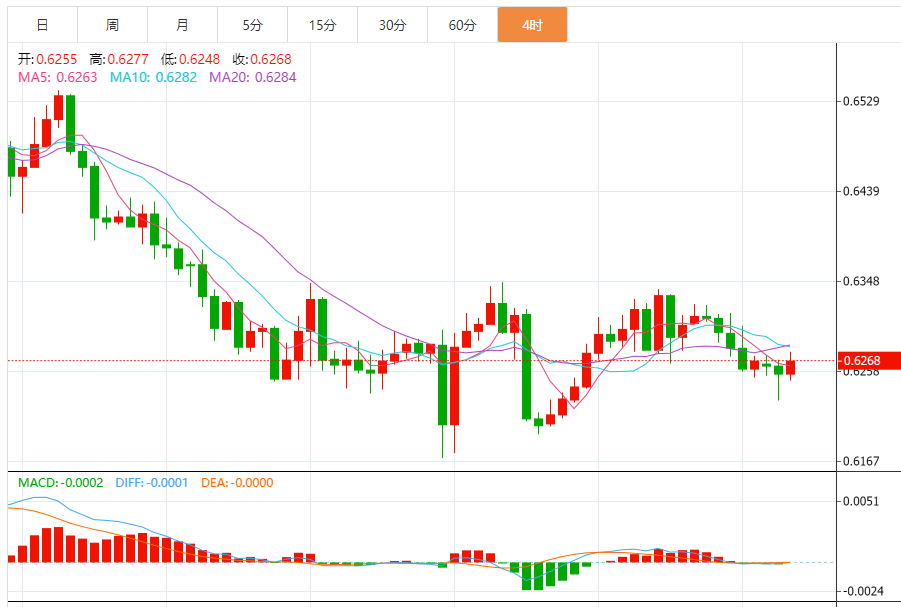Click the 收:0.6268 close price readout
The width and height of the screenshot is (901, 607).
point(262,59)
